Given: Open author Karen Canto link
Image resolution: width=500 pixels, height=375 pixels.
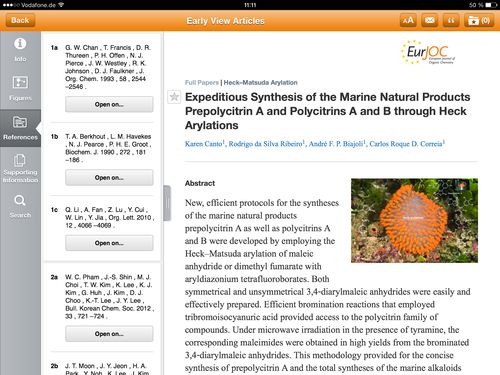Looking at the screenshot, I should tap(204, 144).
